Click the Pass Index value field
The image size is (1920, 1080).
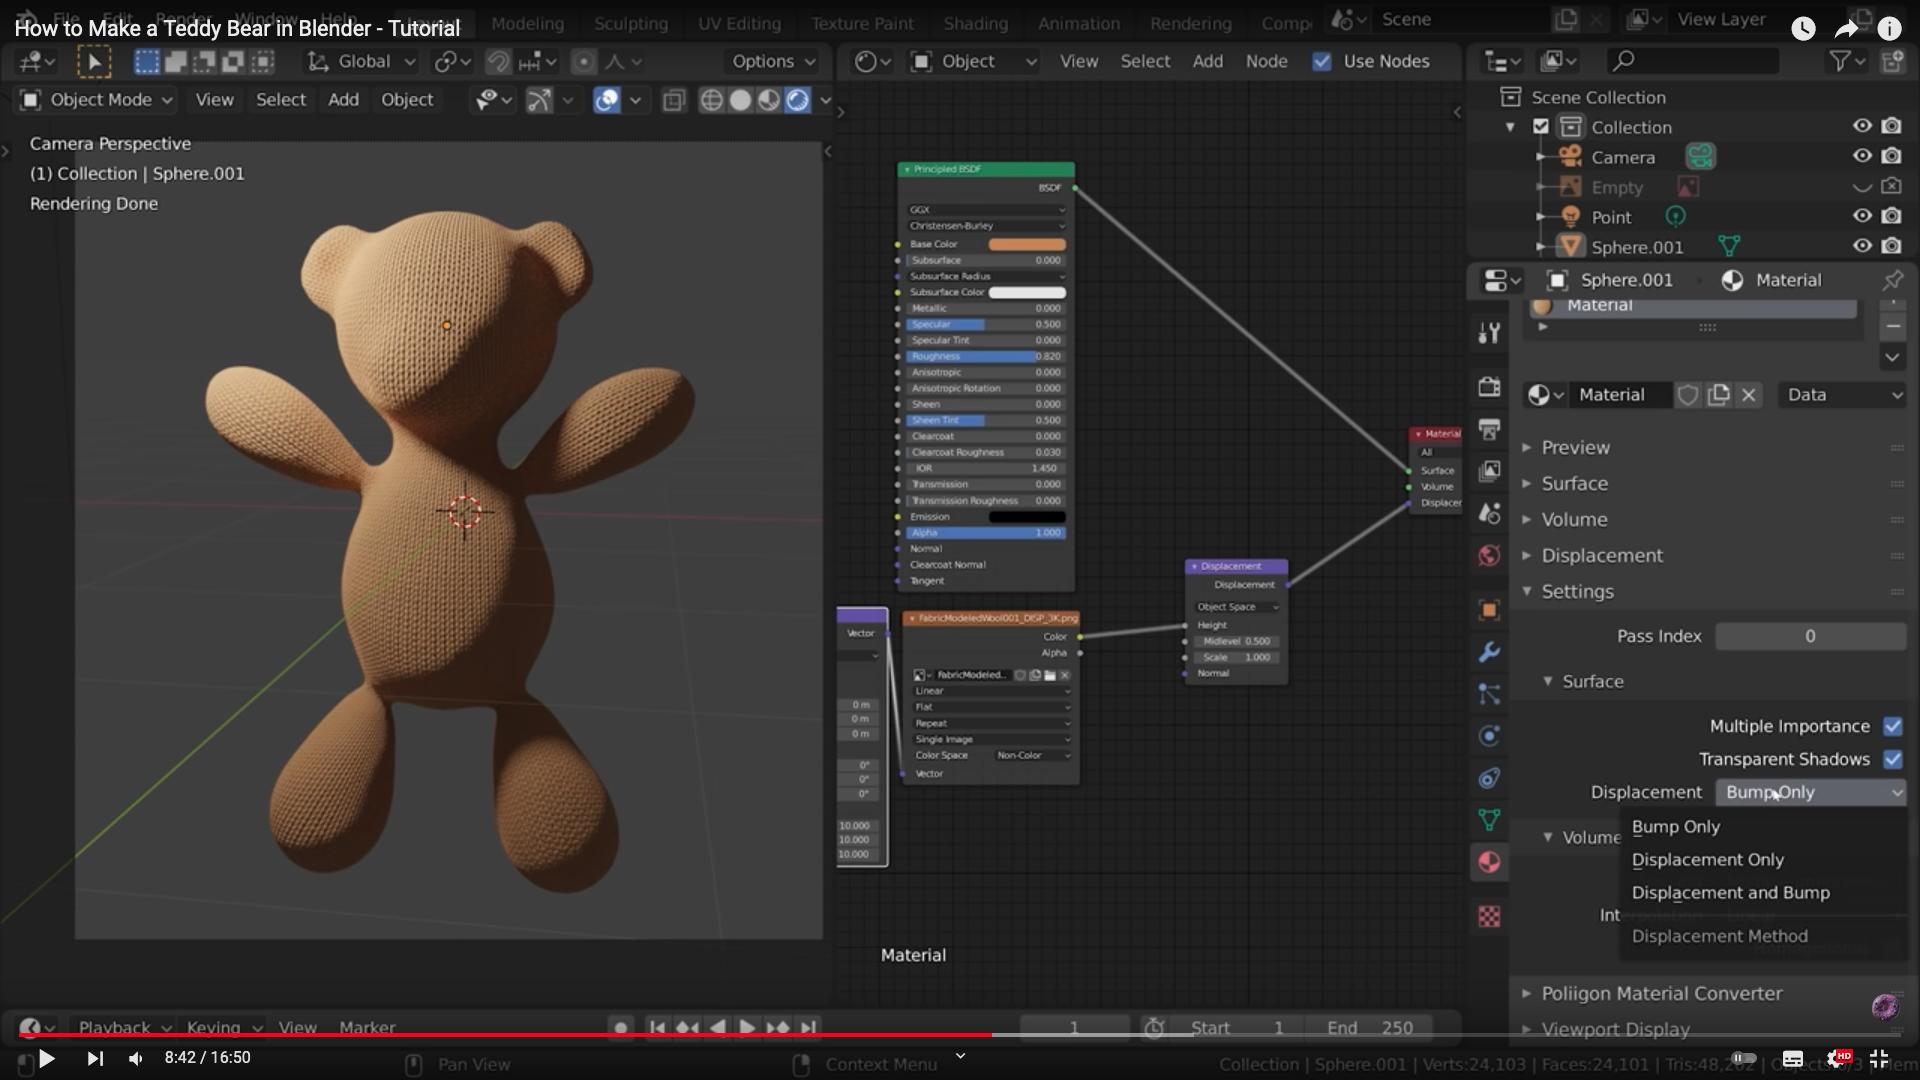[1811, 636]
